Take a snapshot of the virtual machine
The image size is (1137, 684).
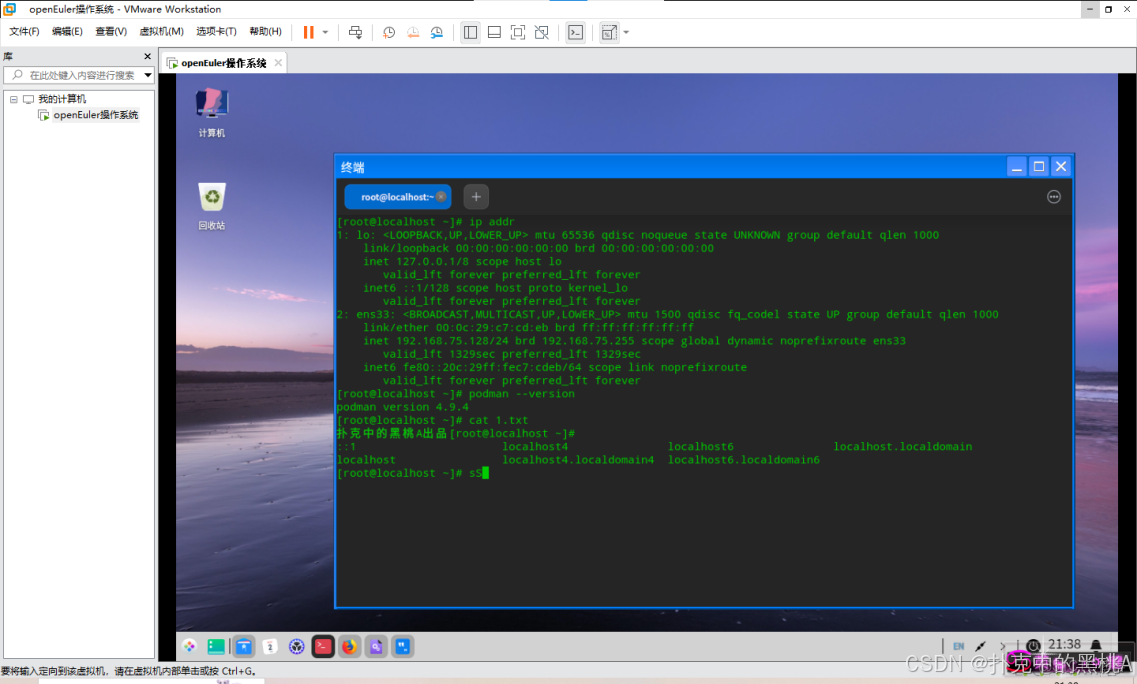[389, 32]
